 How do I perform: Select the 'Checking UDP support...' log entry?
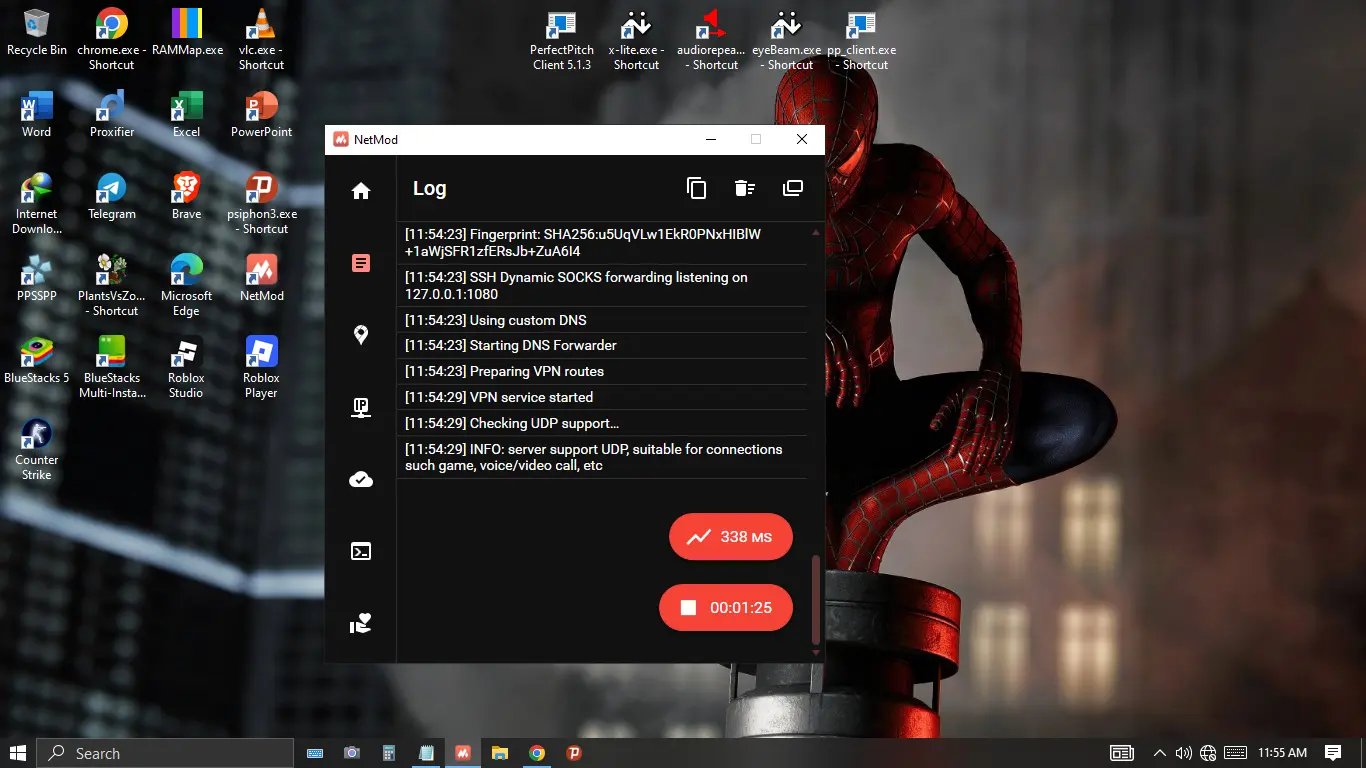[x=602, y=423]
